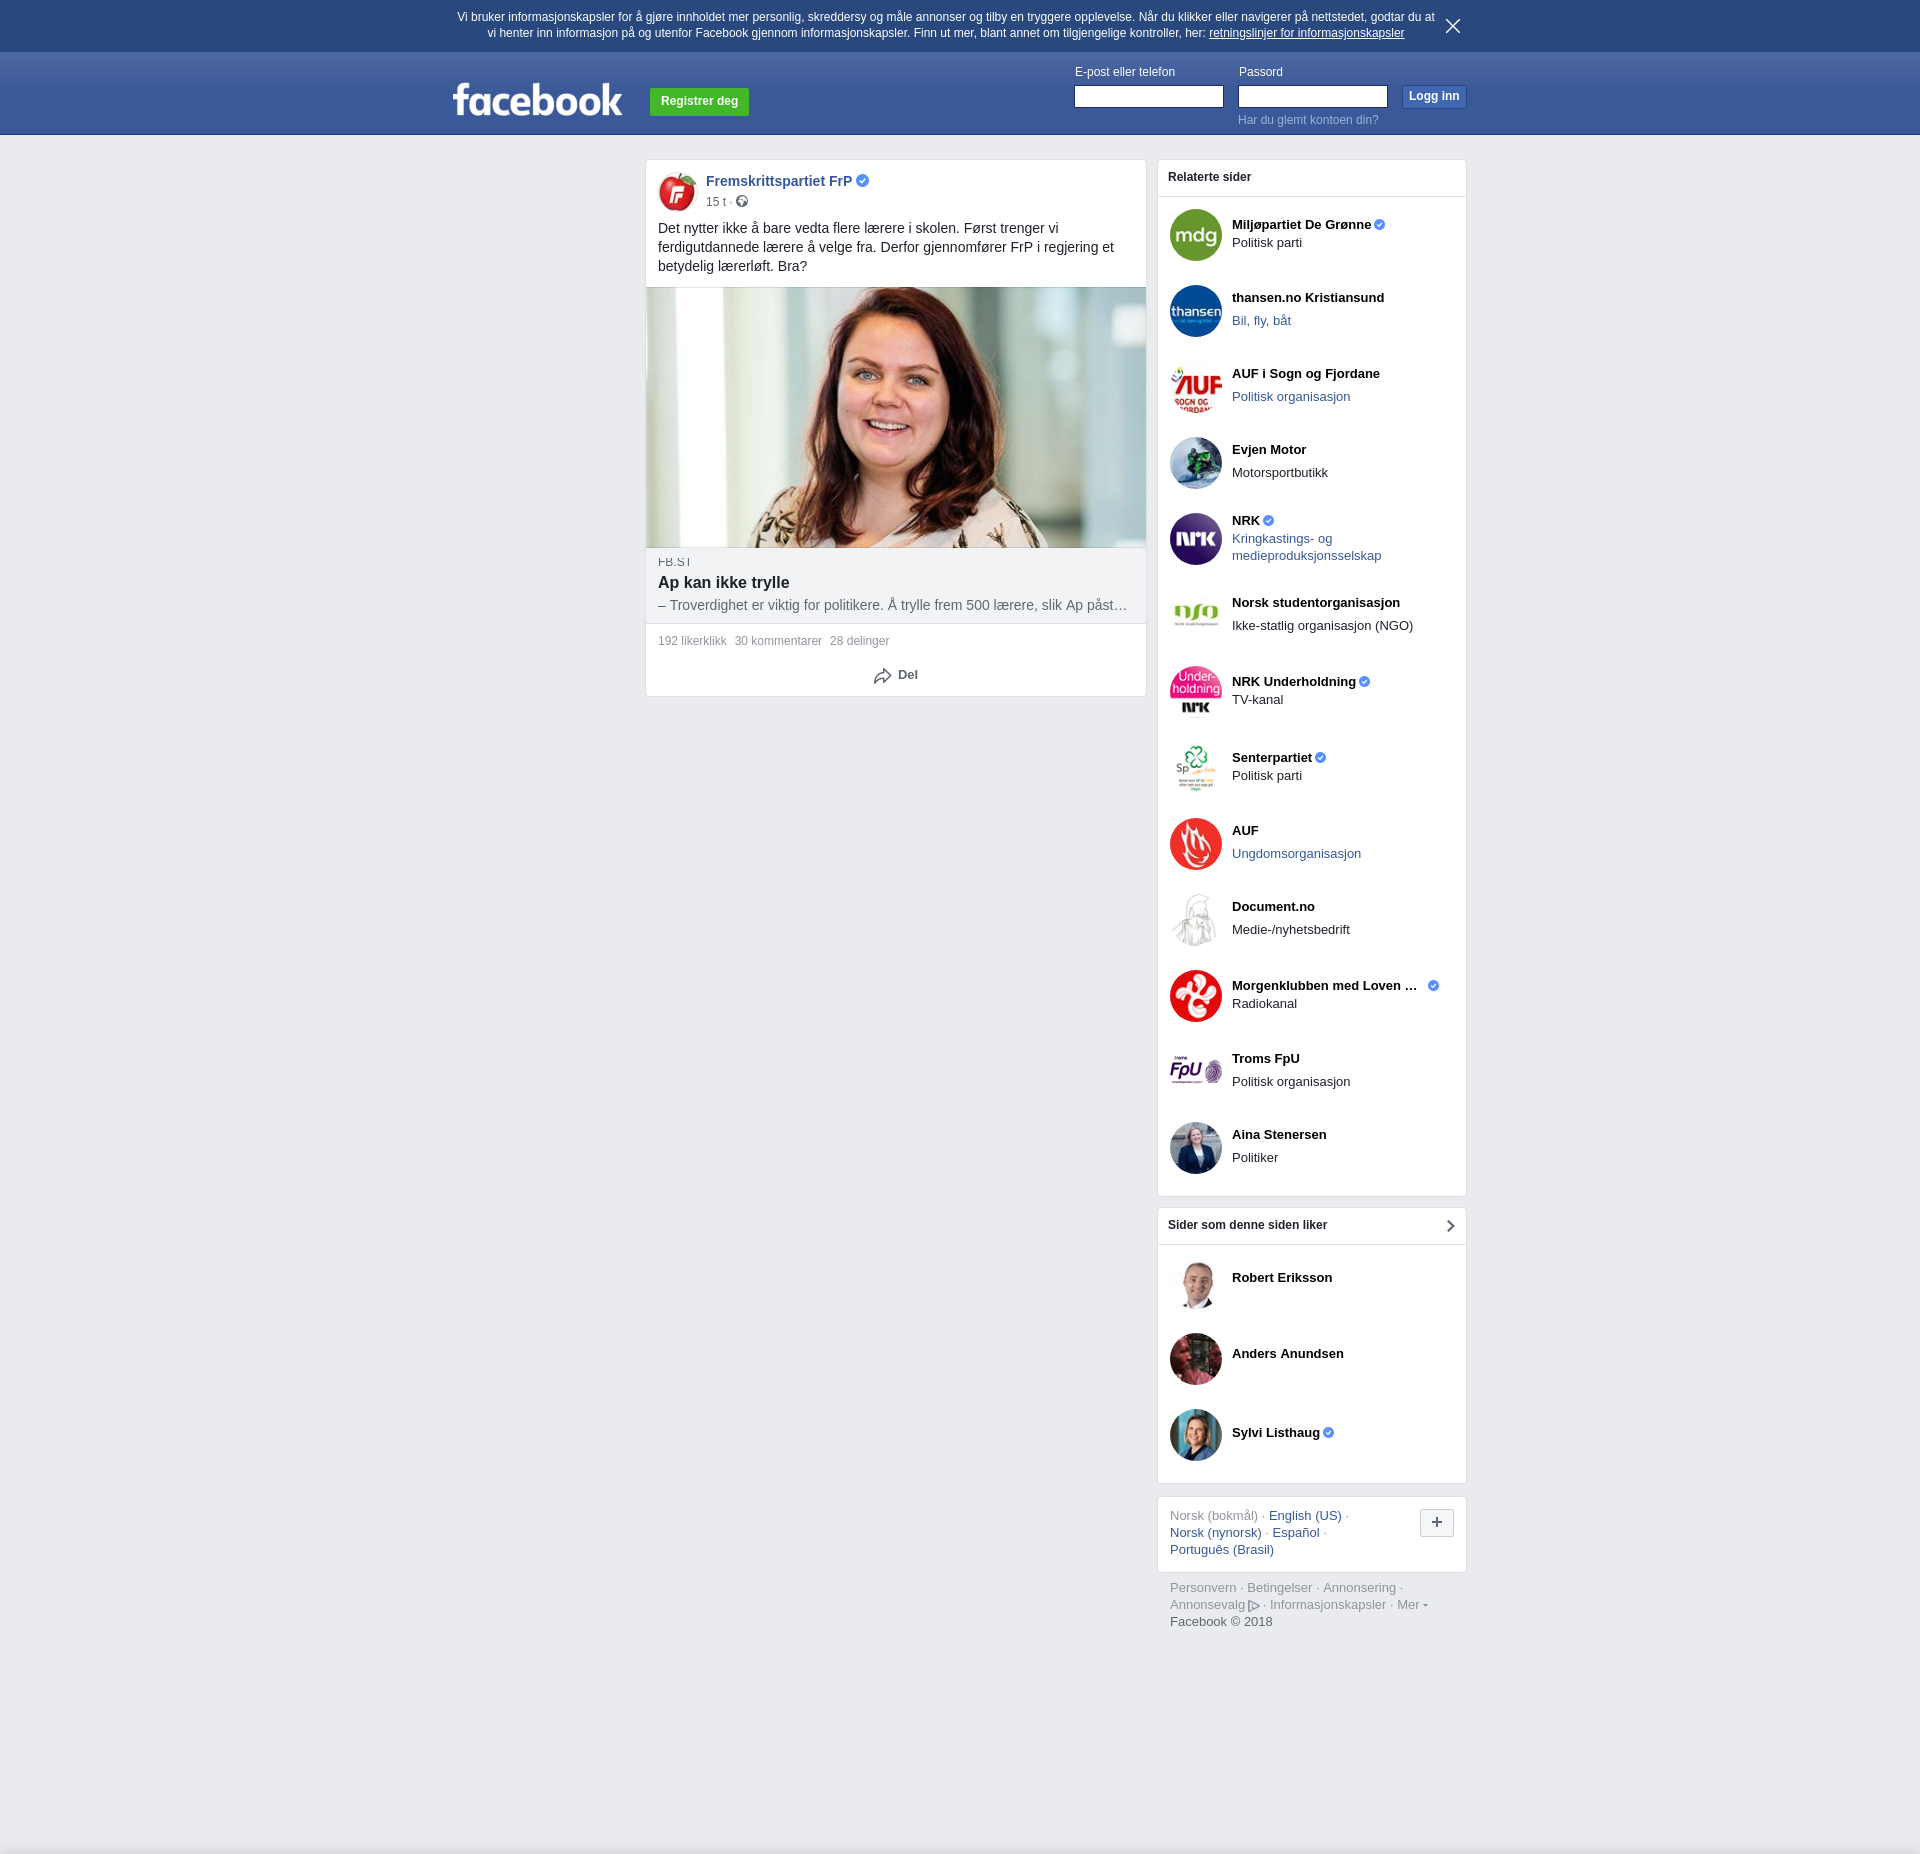Open the Informasjonskapsler footer link
Screen dimensions: 1920x1854
1327,1605
